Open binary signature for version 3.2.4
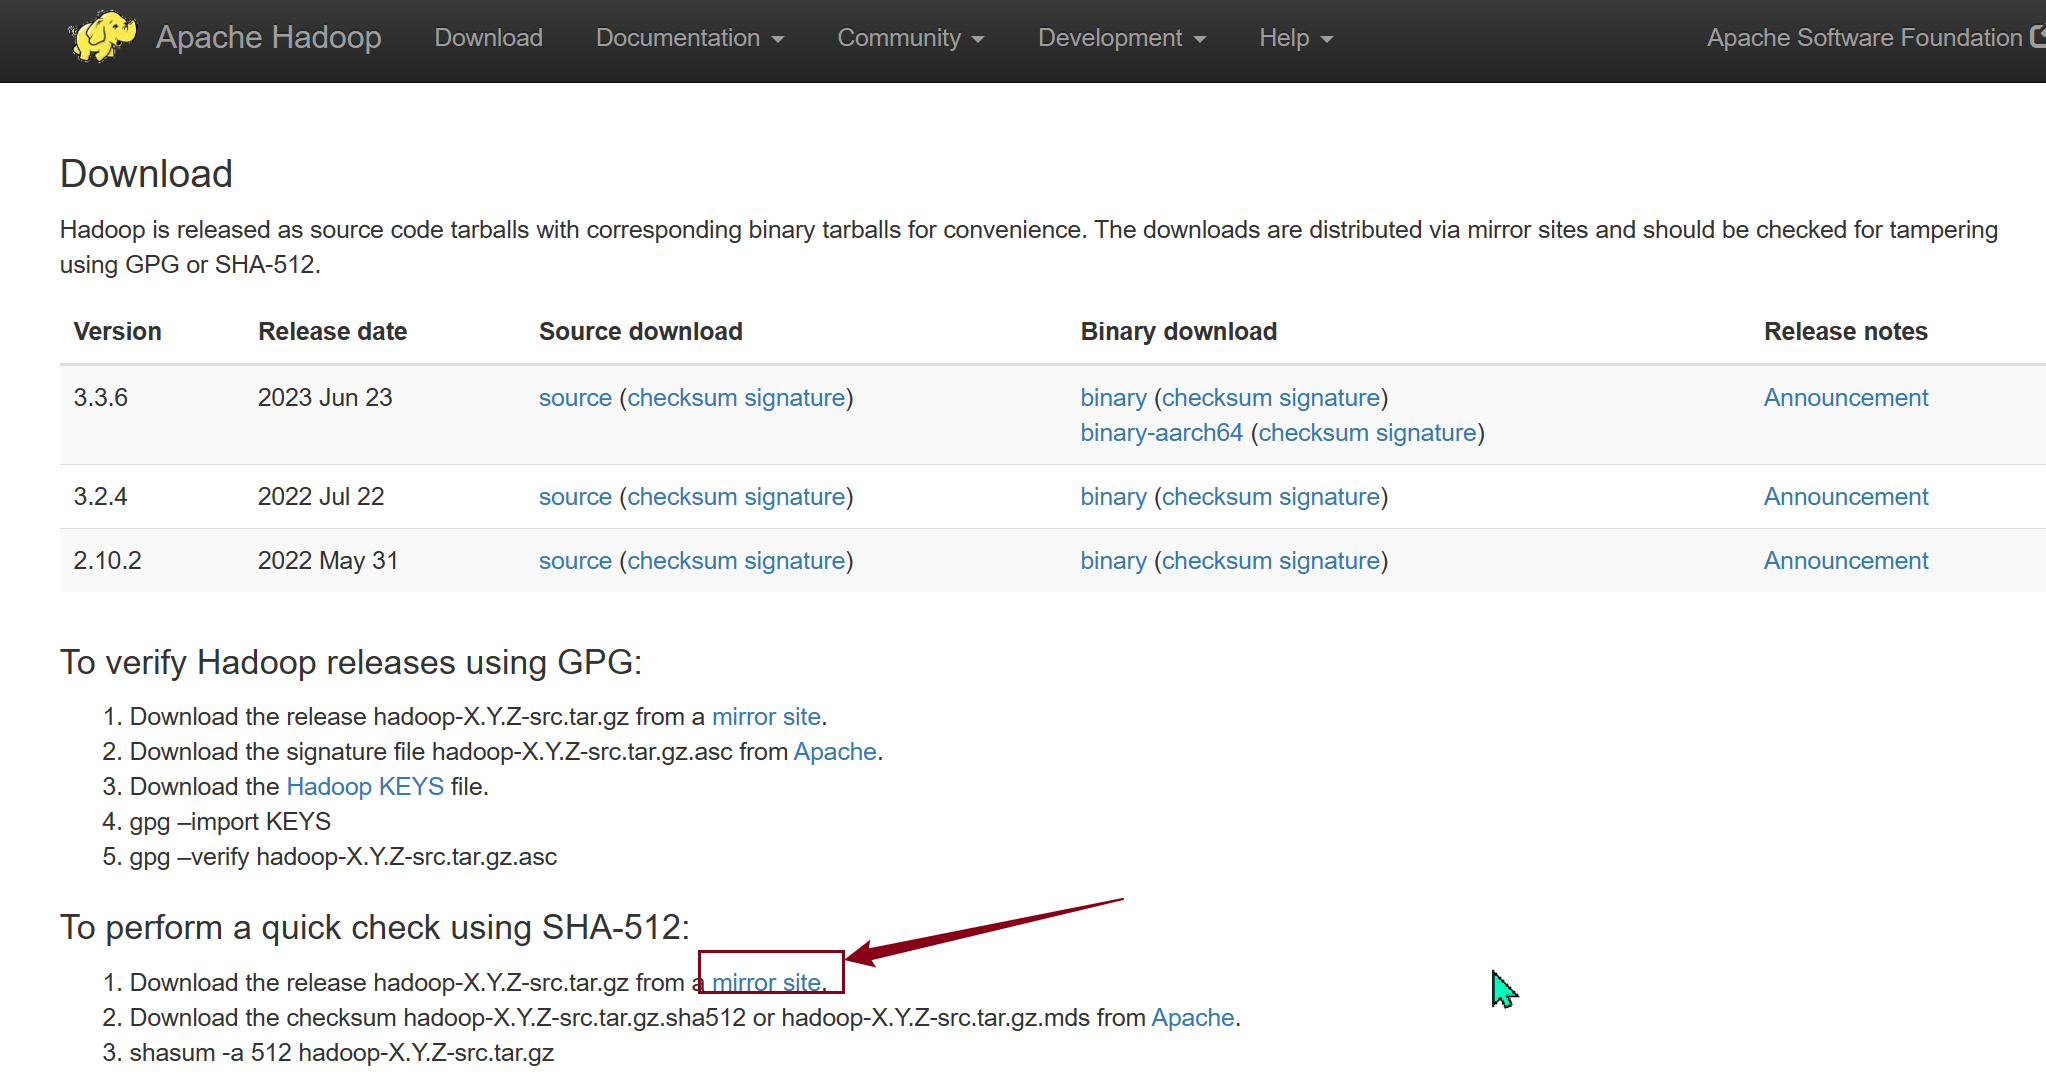2046x1076 pixels. pos(1329,497)
